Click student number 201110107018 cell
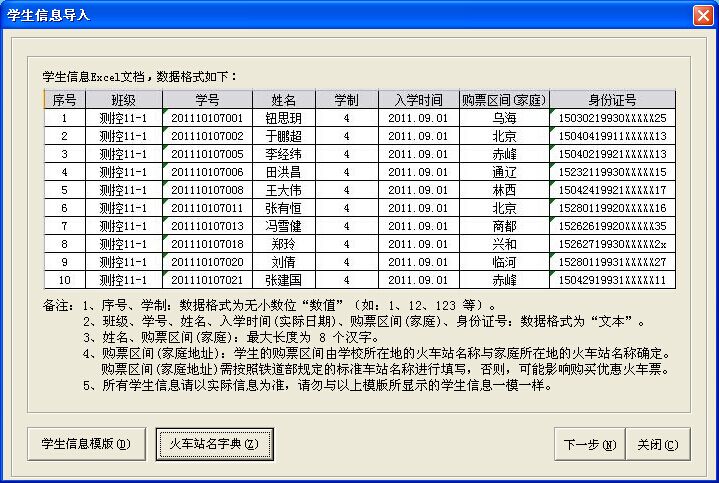 click(207, 244)
